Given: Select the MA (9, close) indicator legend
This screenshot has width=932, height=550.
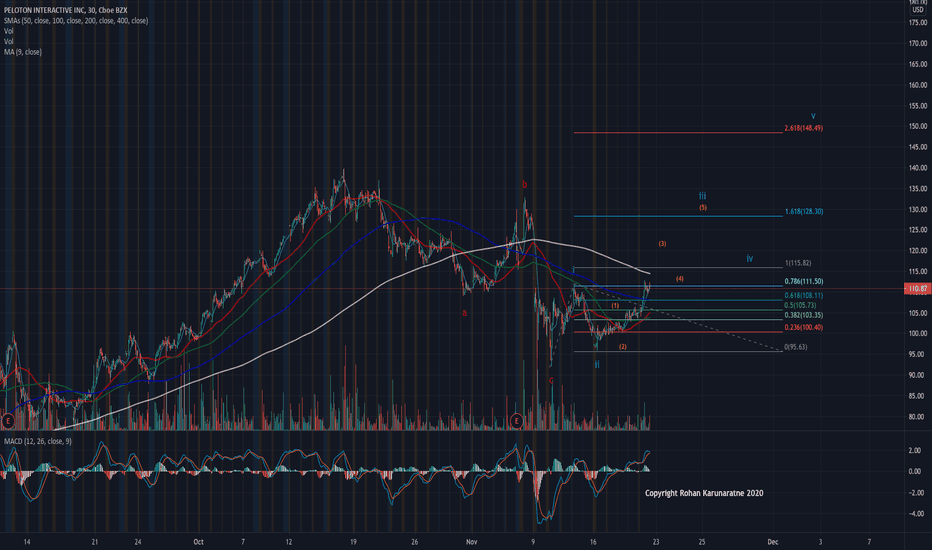Looking at the screenshot, I should tap(23, 52).
